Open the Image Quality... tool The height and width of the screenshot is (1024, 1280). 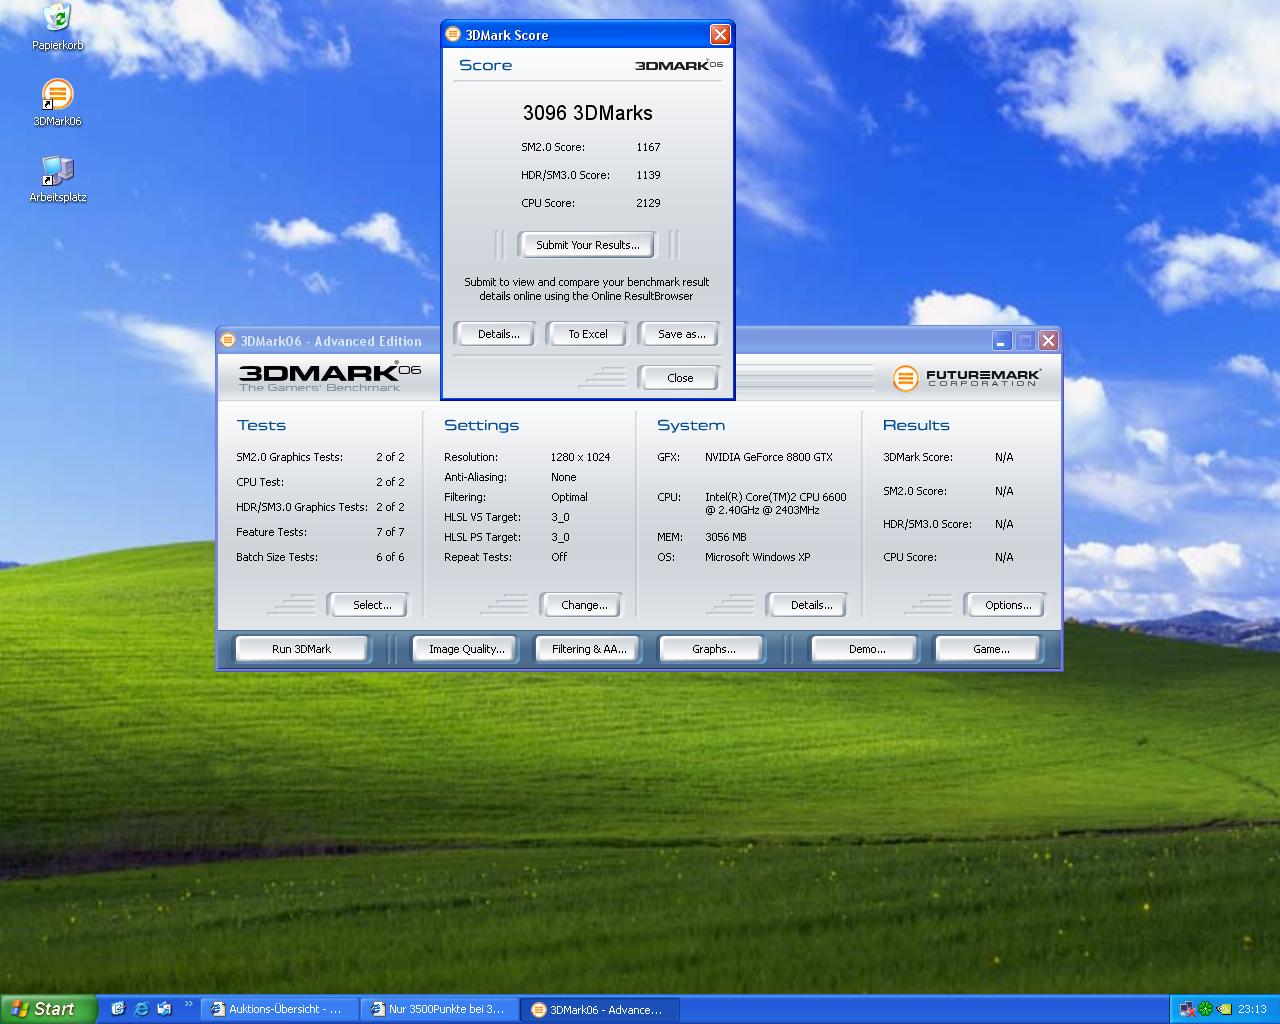[466, 649]
